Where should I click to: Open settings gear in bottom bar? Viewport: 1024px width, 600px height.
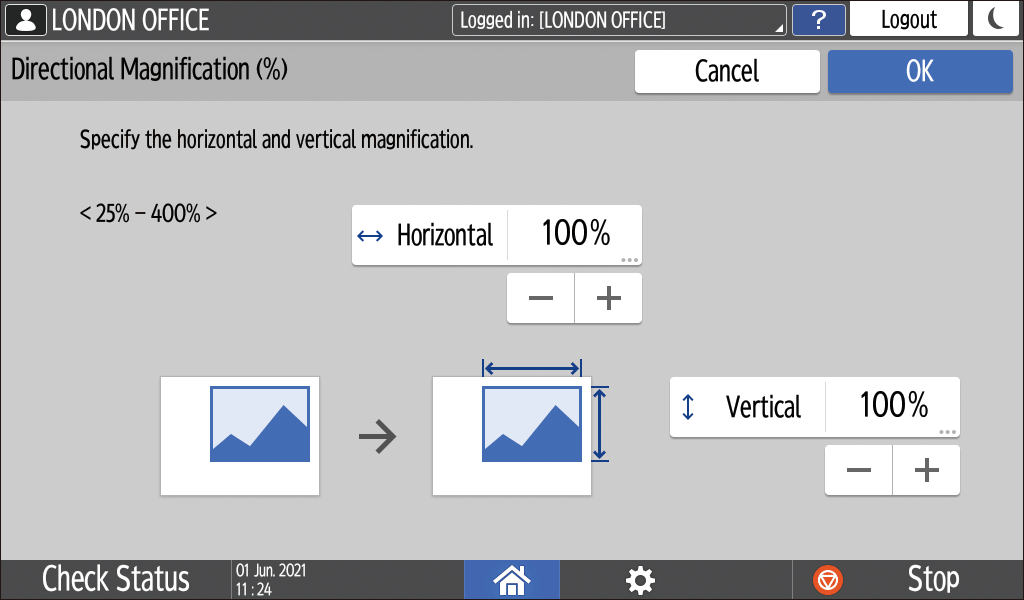640,579
